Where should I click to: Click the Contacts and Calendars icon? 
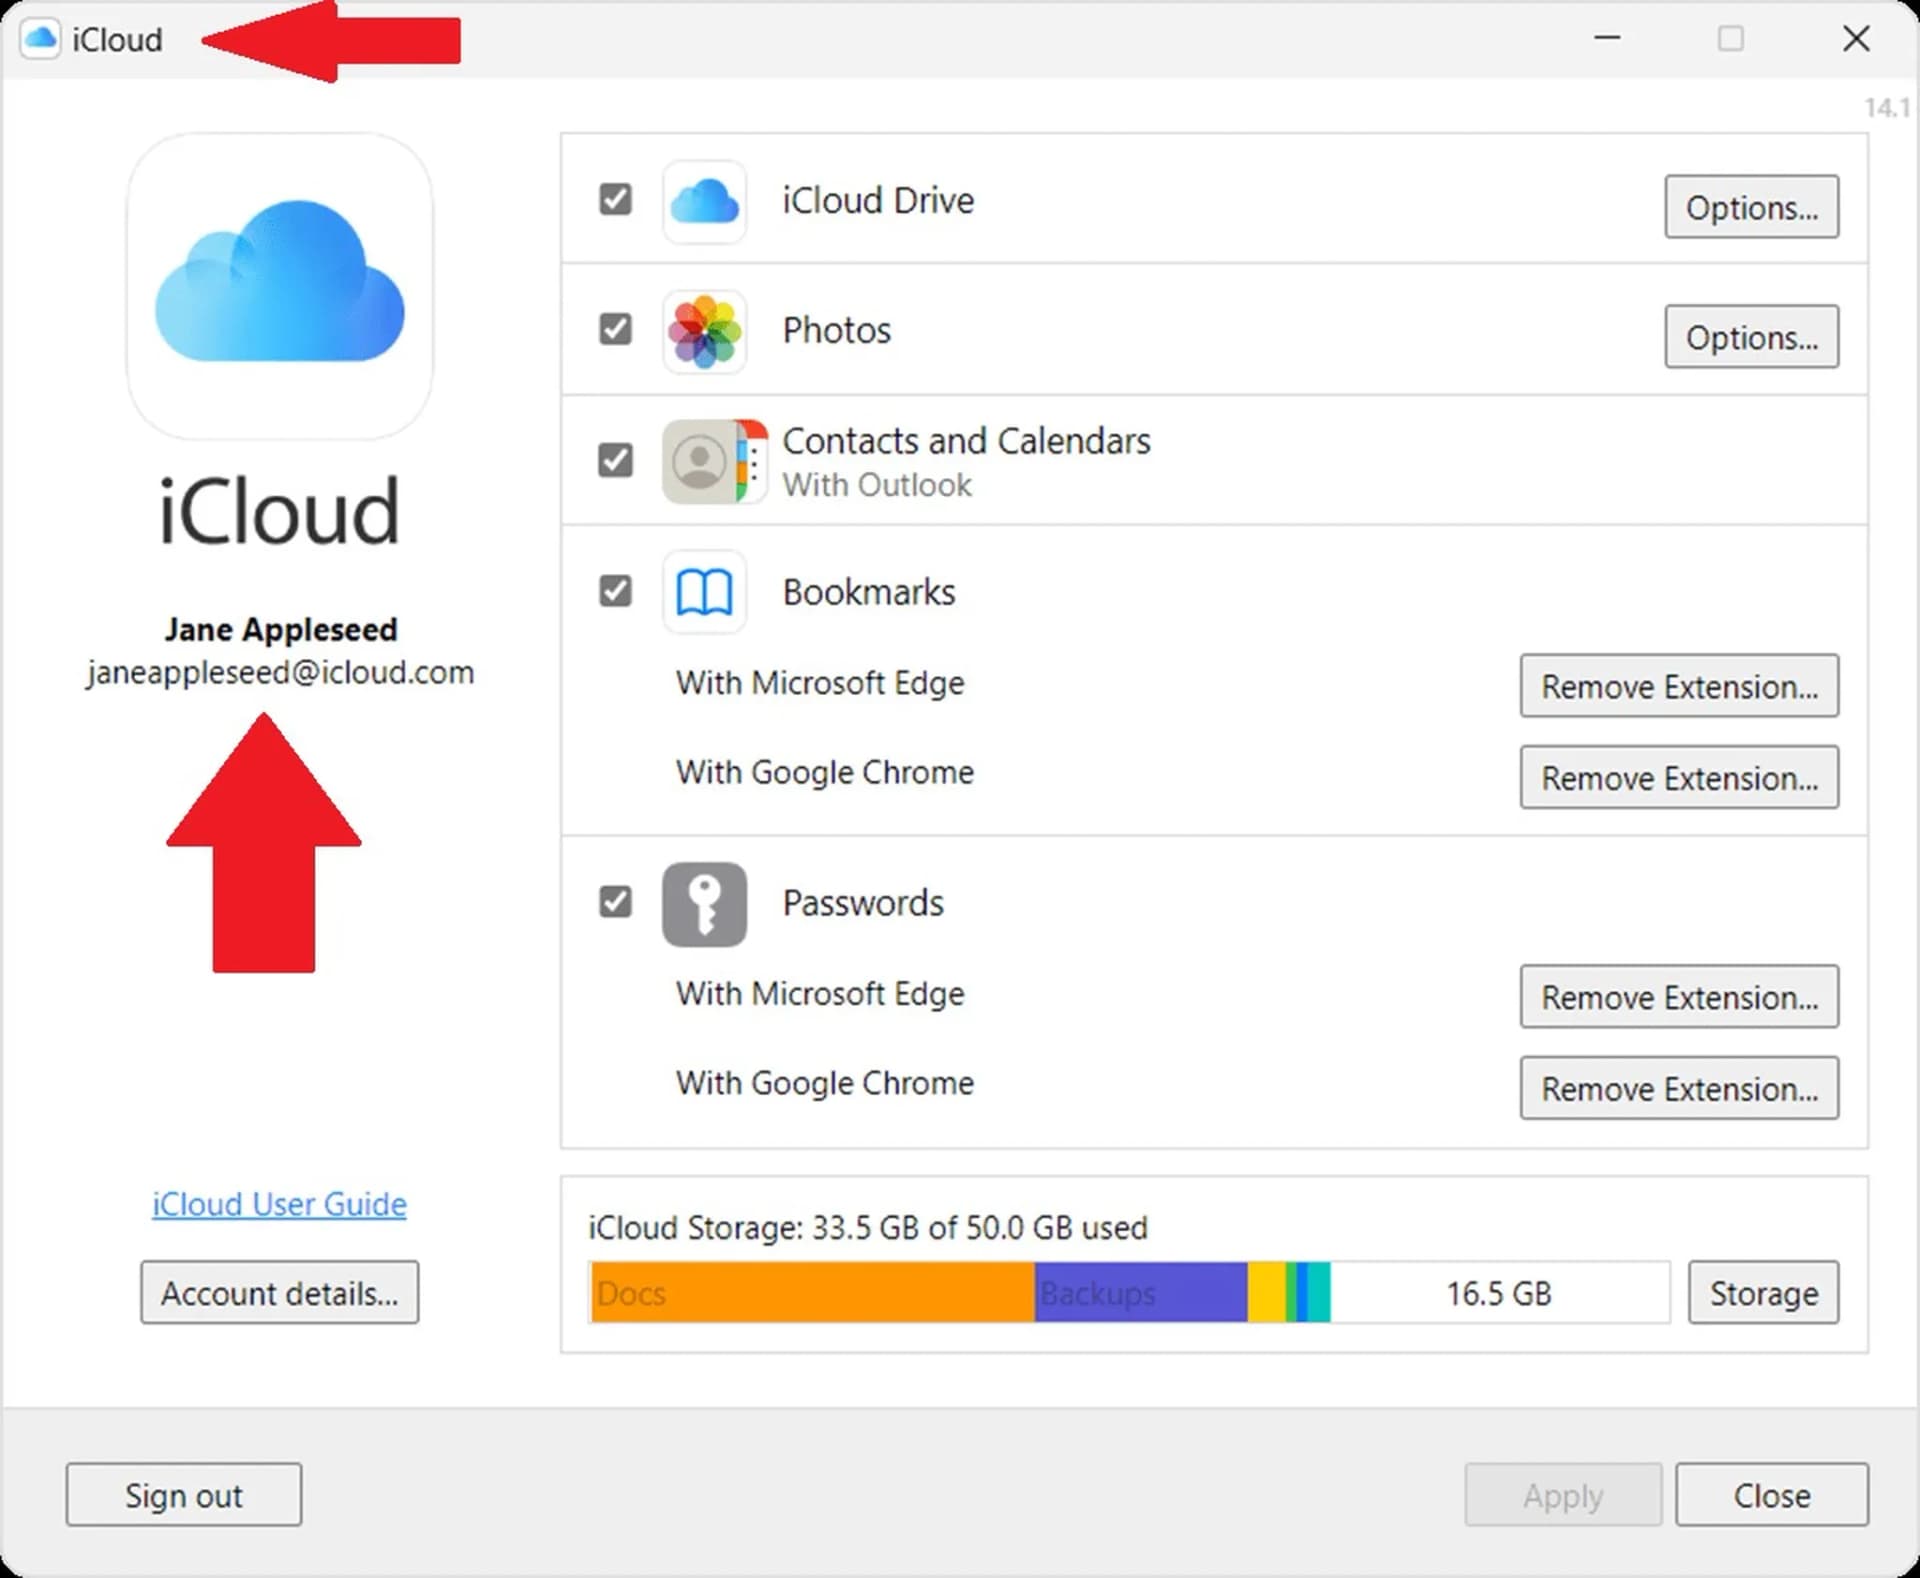tap(714, 461)
